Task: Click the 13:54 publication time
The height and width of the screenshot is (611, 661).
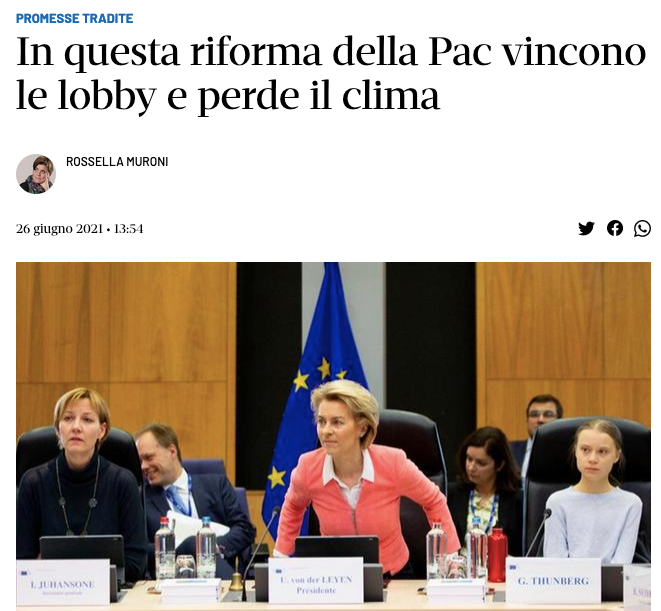Action: 129,229
